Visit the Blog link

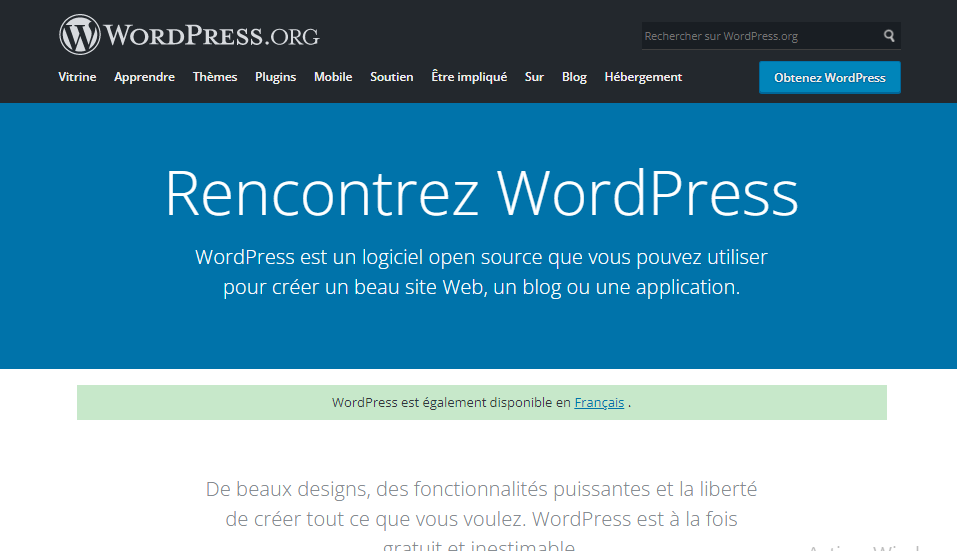click(574, 77)
